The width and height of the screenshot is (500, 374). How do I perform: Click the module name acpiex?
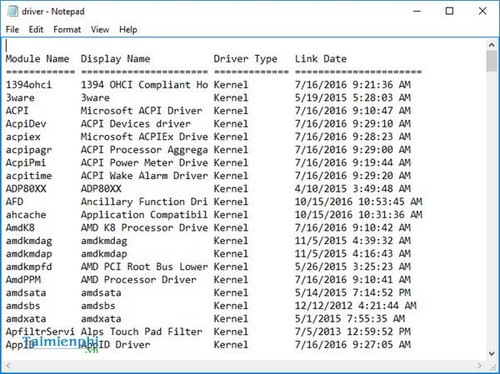[23, 137]
